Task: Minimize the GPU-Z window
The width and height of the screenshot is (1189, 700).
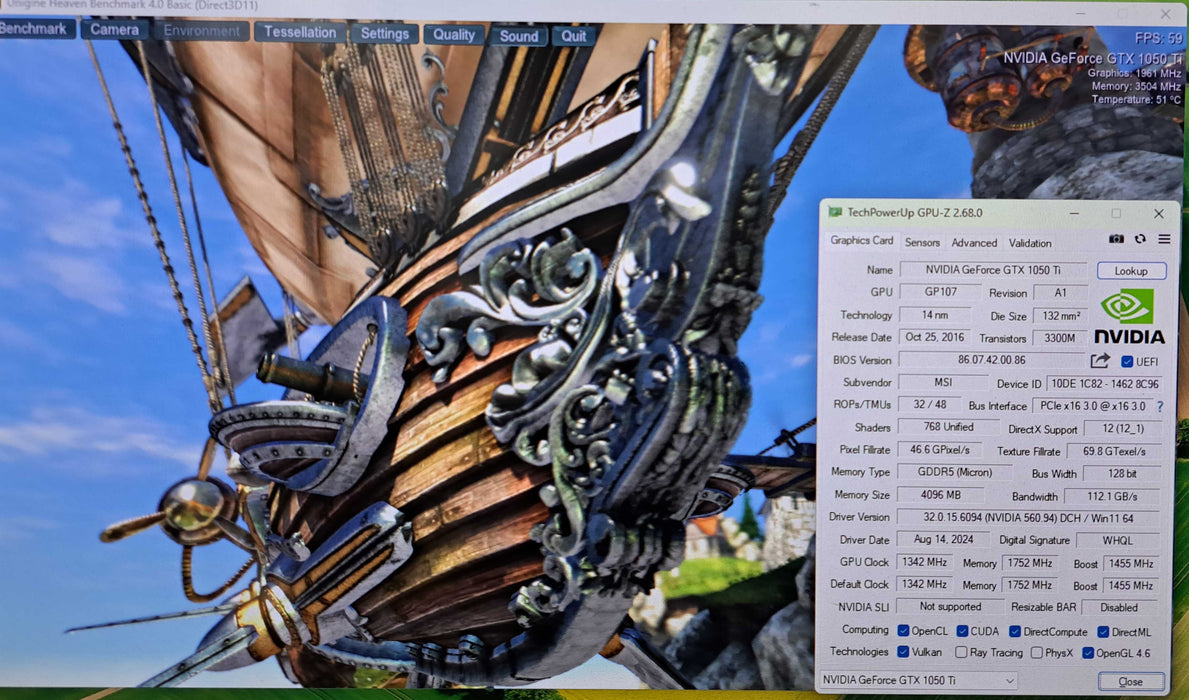Action: click(1074, 213)
